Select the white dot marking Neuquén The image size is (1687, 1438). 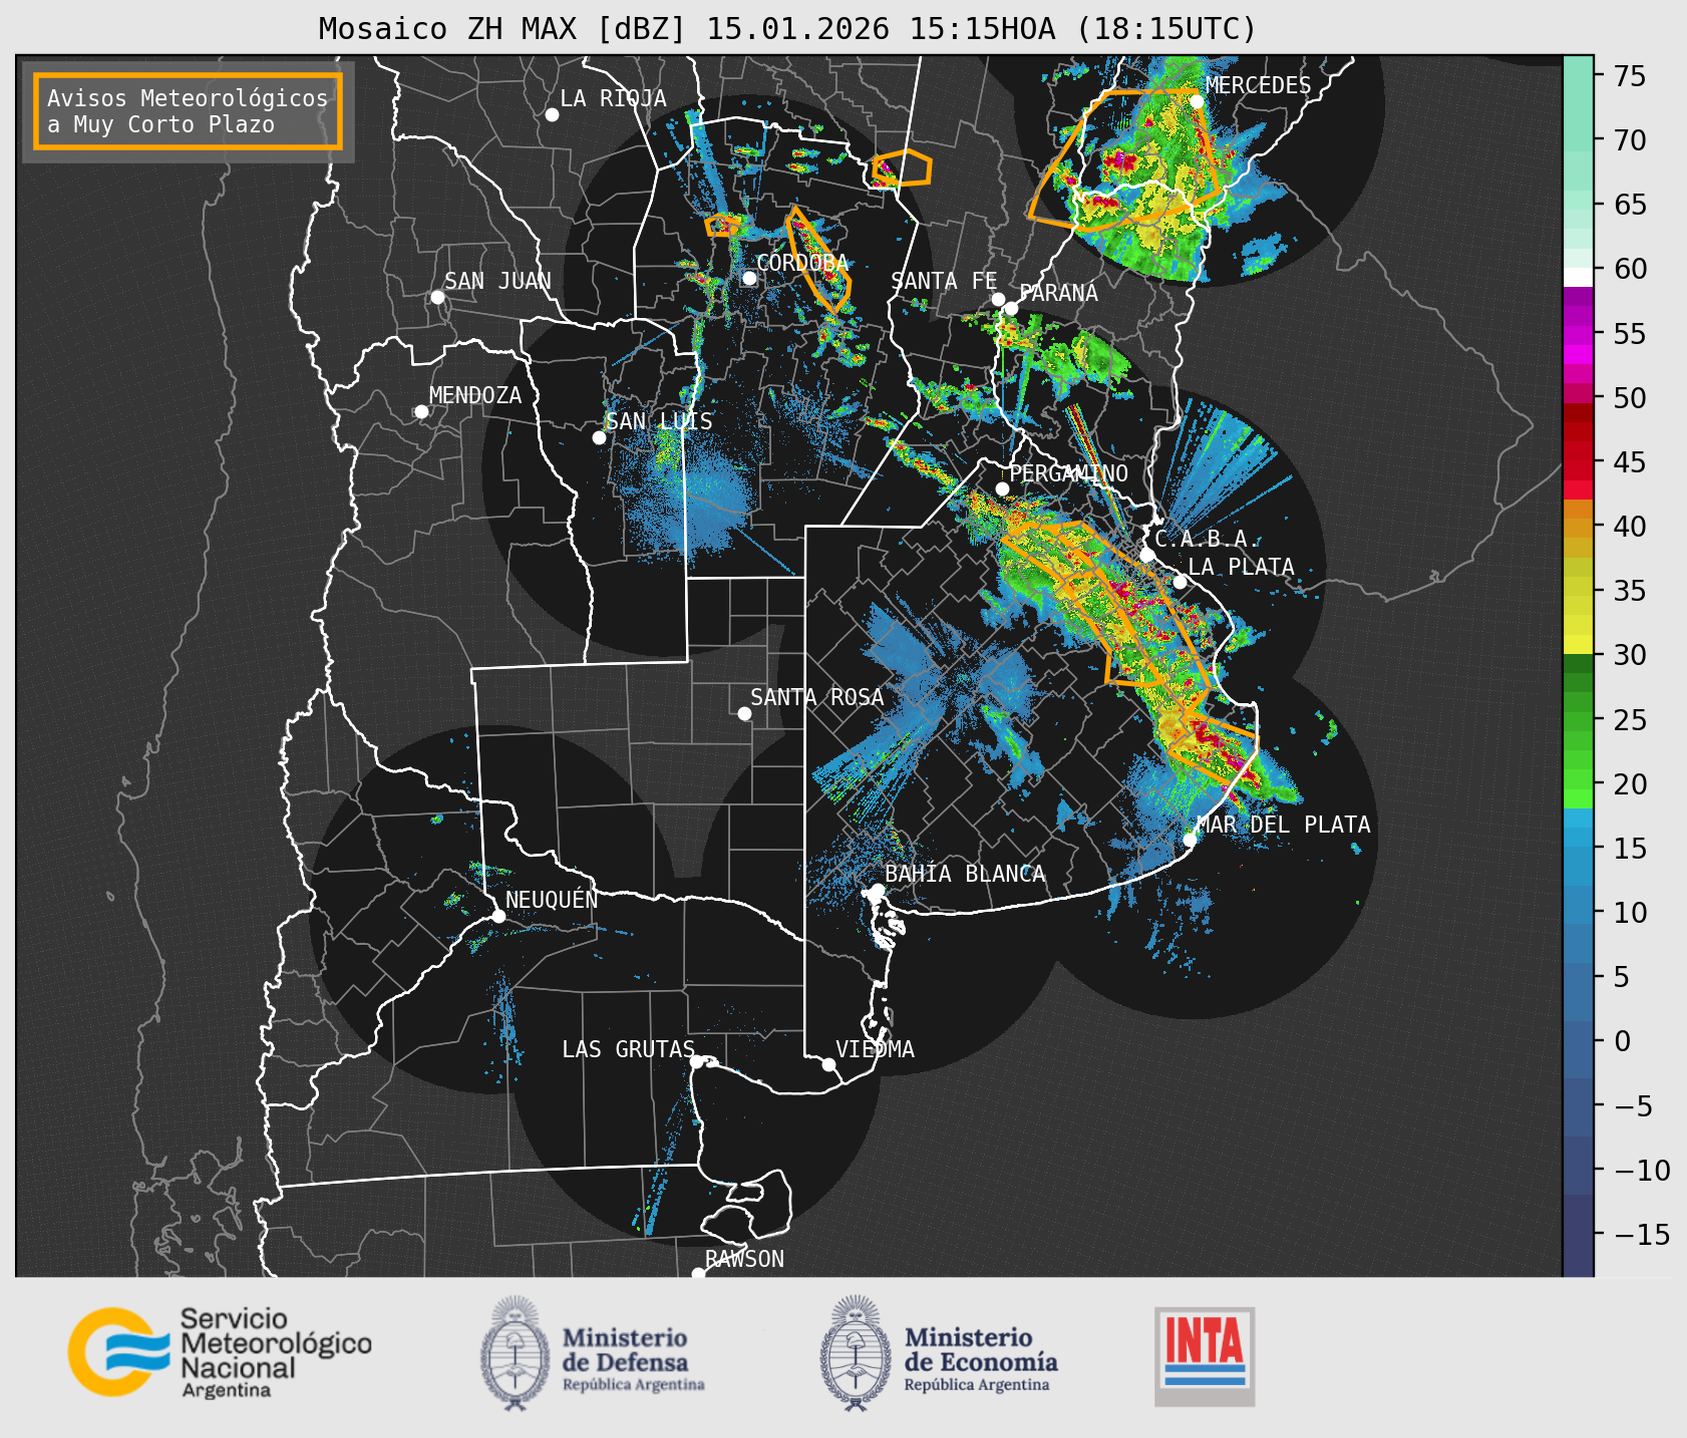498,916
